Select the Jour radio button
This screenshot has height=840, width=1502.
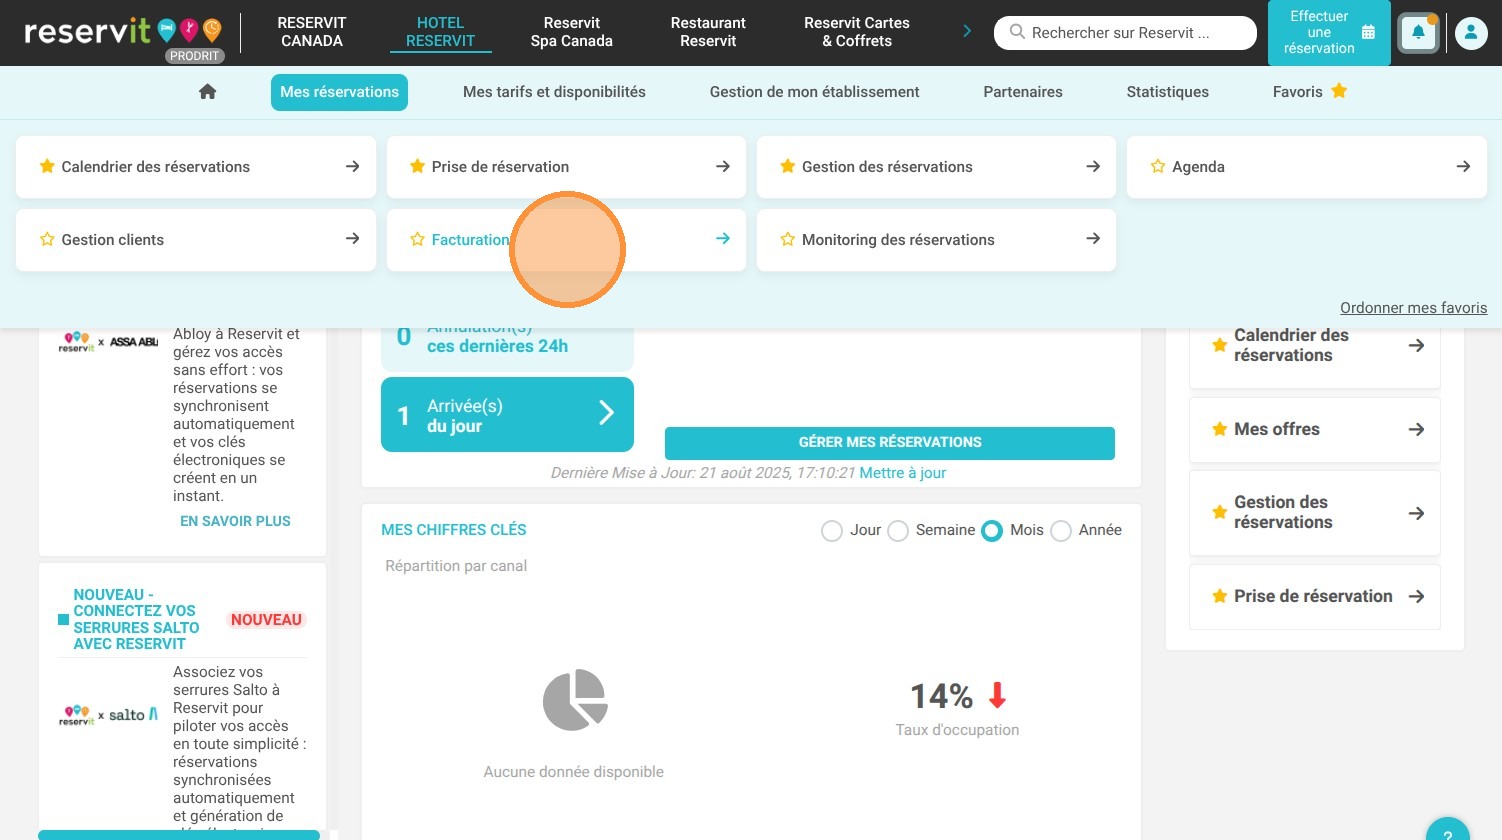831,531
